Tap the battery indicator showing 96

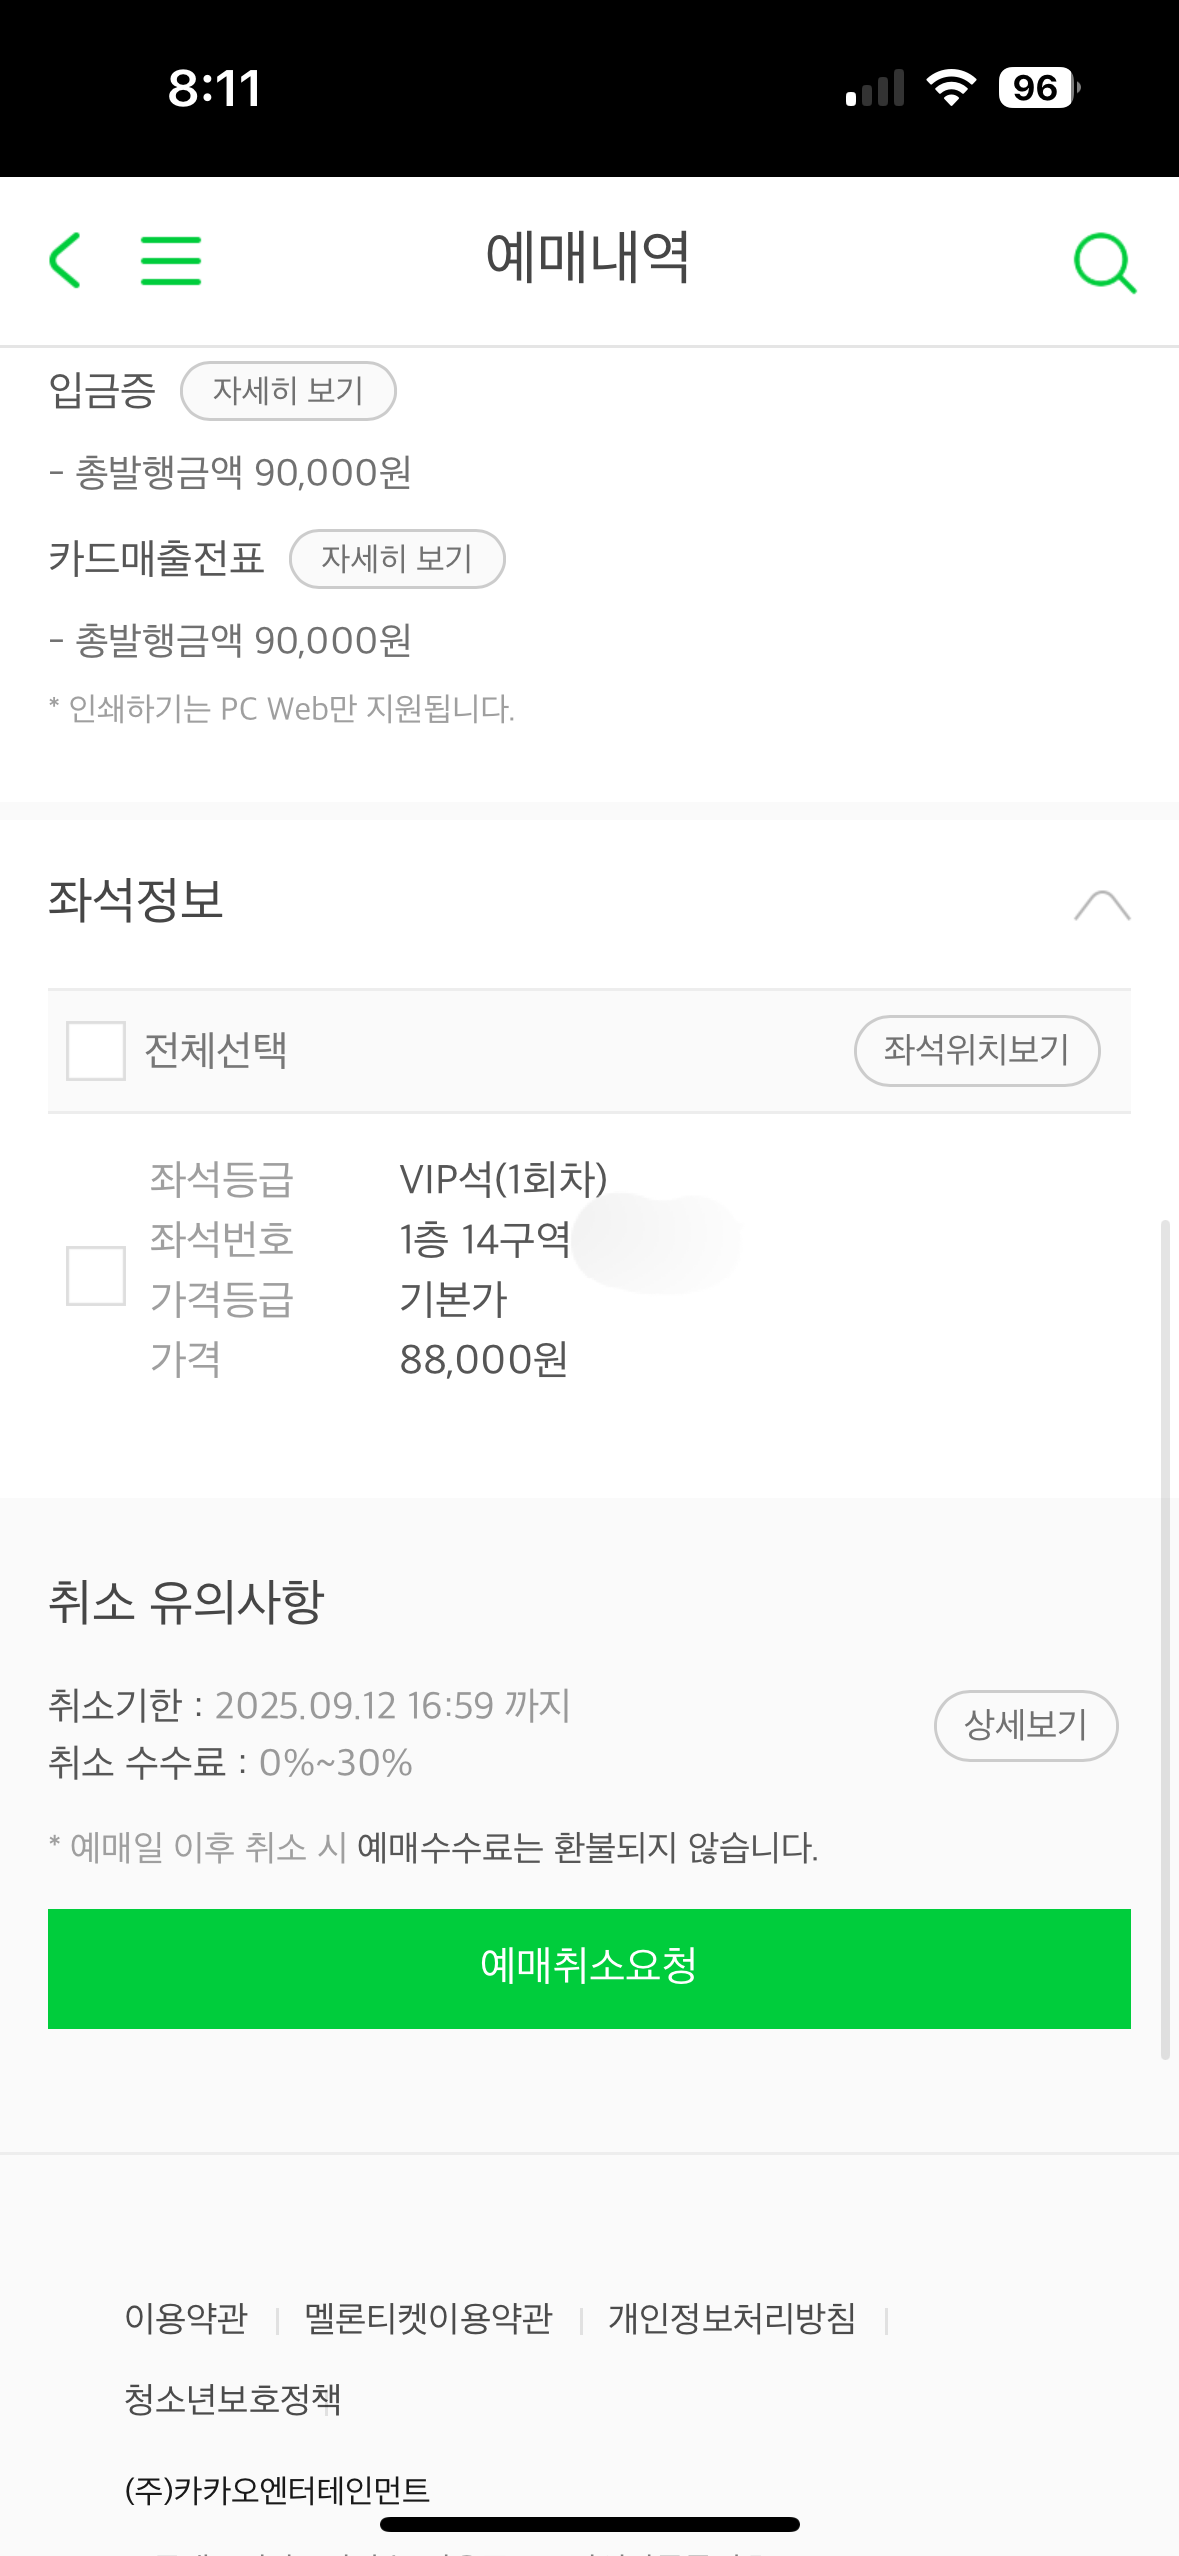(1038, 88)
